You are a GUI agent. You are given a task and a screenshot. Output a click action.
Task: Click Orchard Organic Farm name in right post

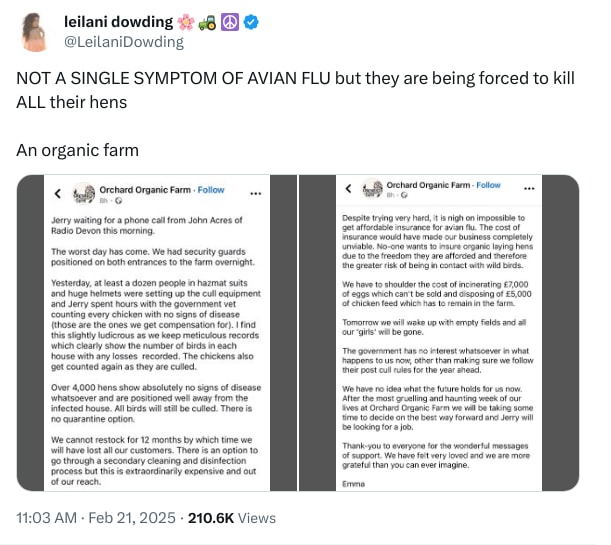tap(428, 185)
